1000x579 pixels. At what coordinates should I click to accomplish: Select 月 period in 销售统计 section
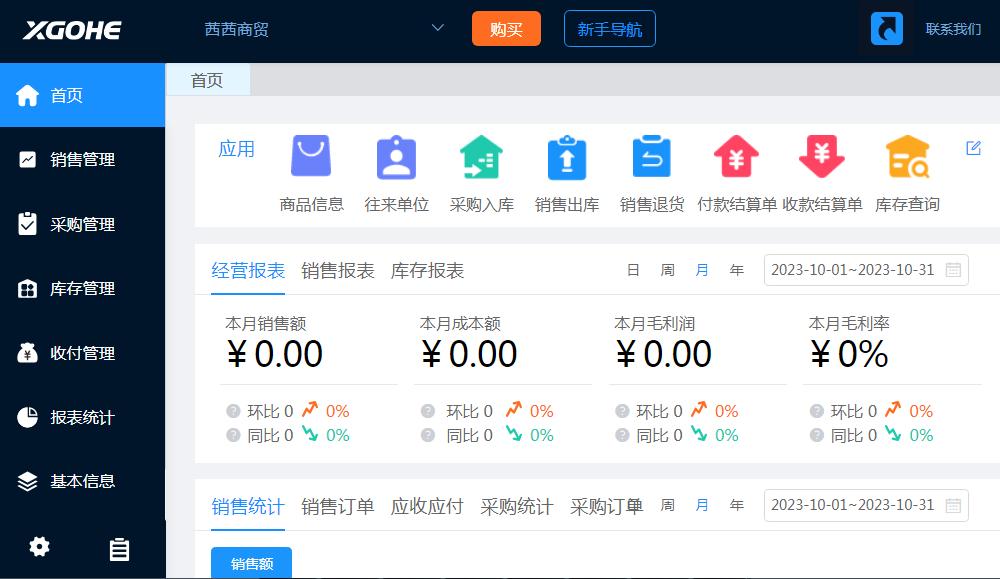point(702,505)
